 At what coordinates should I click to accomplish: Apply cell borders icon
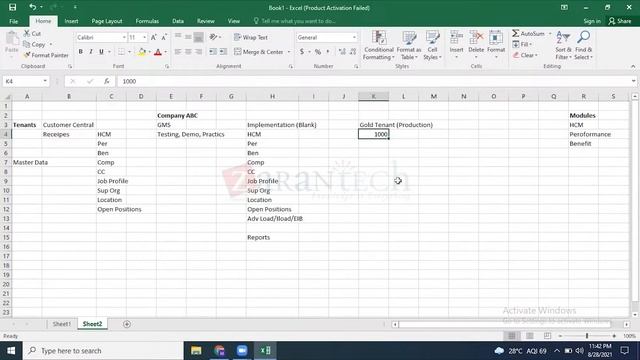[121, 52]
